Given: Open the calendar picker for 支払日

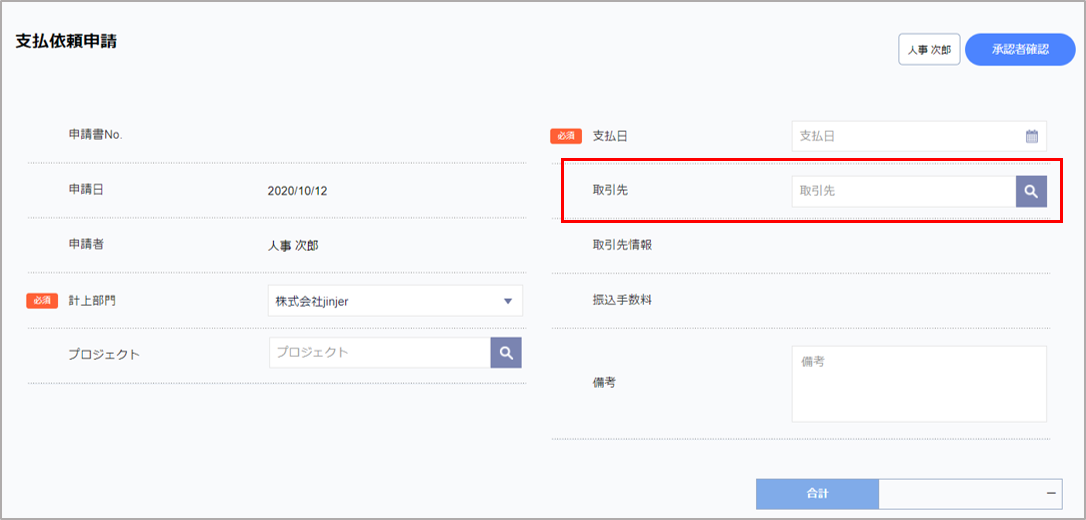Looking at the screenshot, I should [1031, 137].
